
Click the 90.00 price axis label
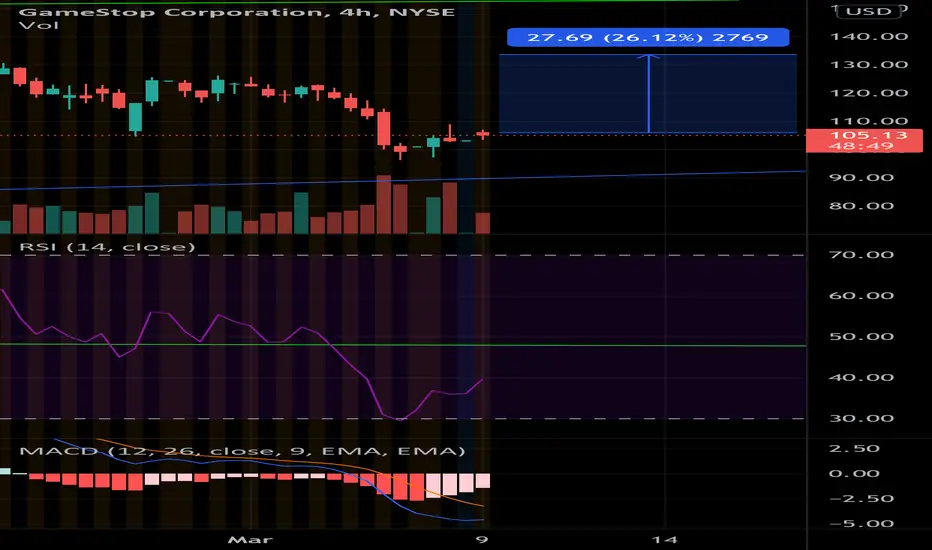pos(861,178)
